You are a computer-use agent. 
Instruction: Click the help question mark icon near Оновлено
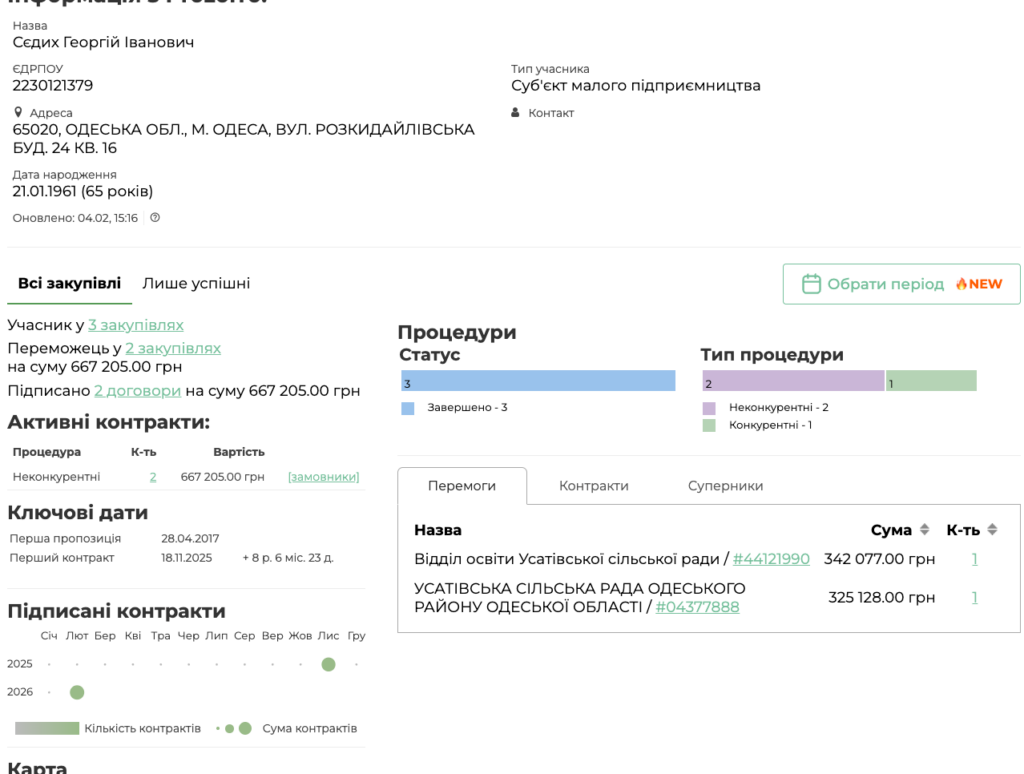click(155, 218)
